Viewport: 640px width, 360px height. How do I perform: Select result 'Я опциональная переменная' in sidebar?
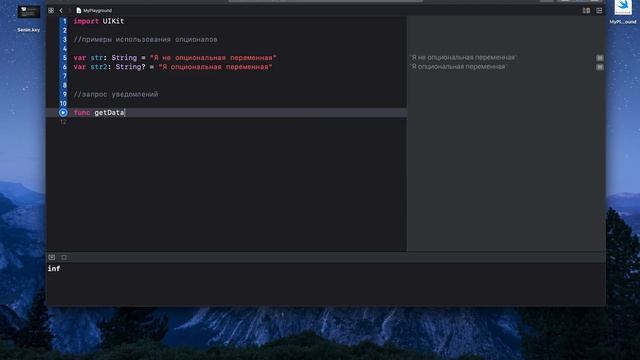tap(458, 67)
